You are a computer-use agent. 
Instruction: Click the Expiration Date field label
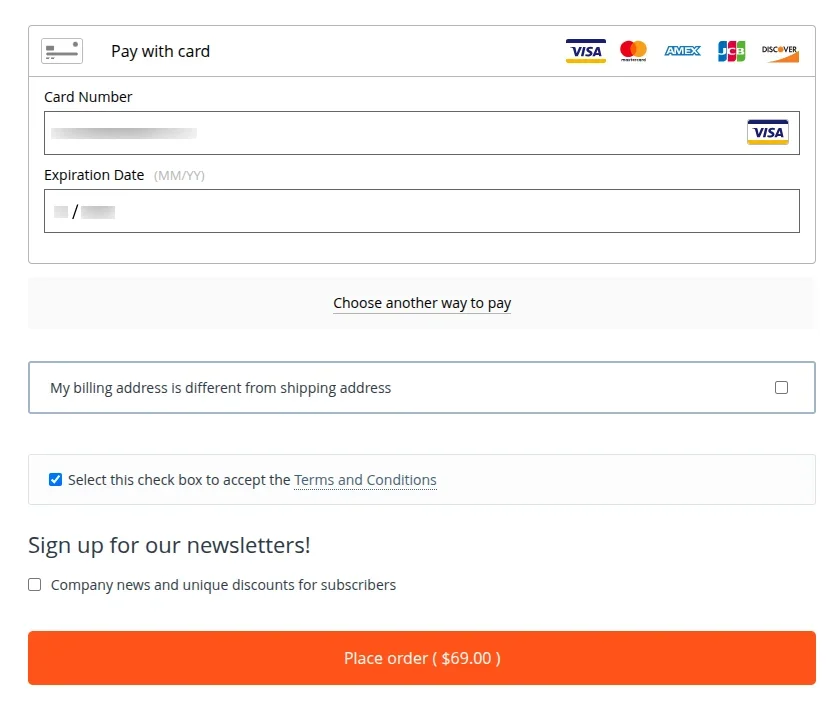pyautogui.click(x=94, y=175)
